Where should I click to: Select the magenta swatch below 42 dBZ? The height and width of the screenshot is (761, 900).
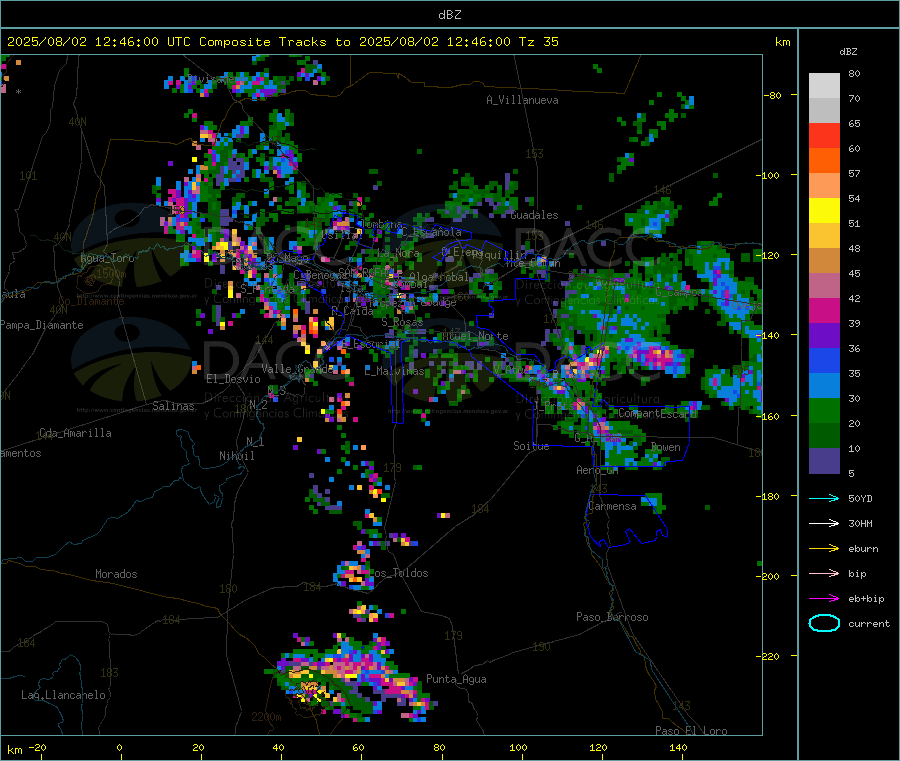[824, 310]
